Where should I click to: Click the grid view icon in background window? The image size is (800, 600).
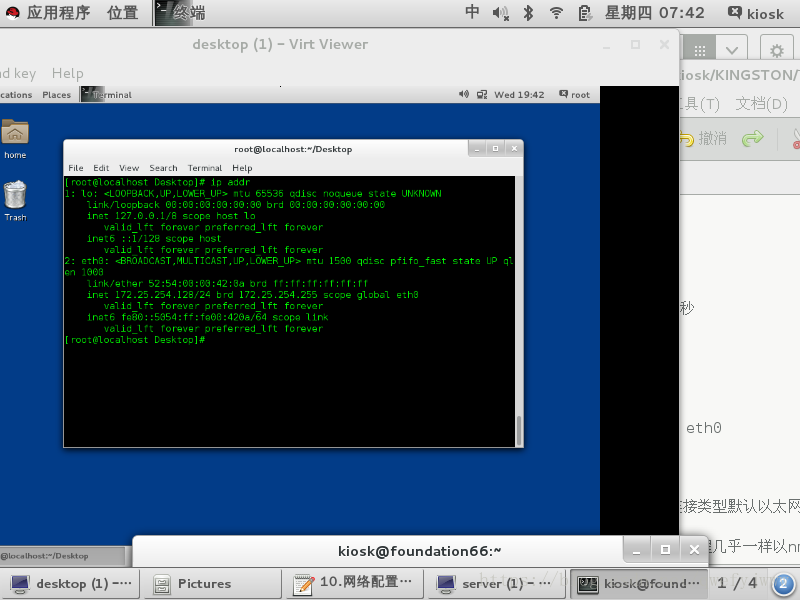[x=699, y=50]
